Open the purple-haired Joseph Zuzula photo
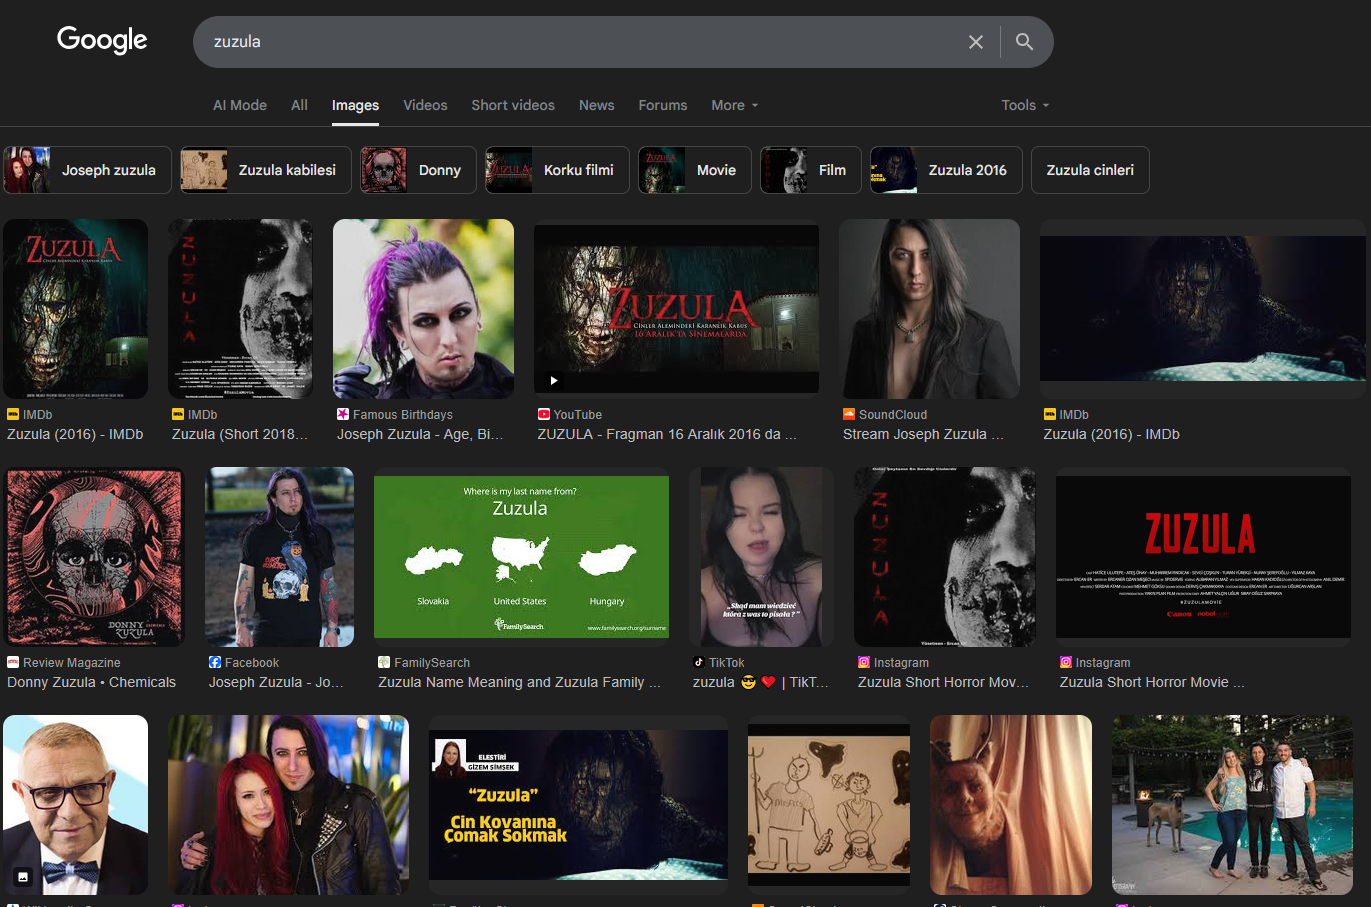This screenshot has width=1371, height=907. (x=424, y=309)
